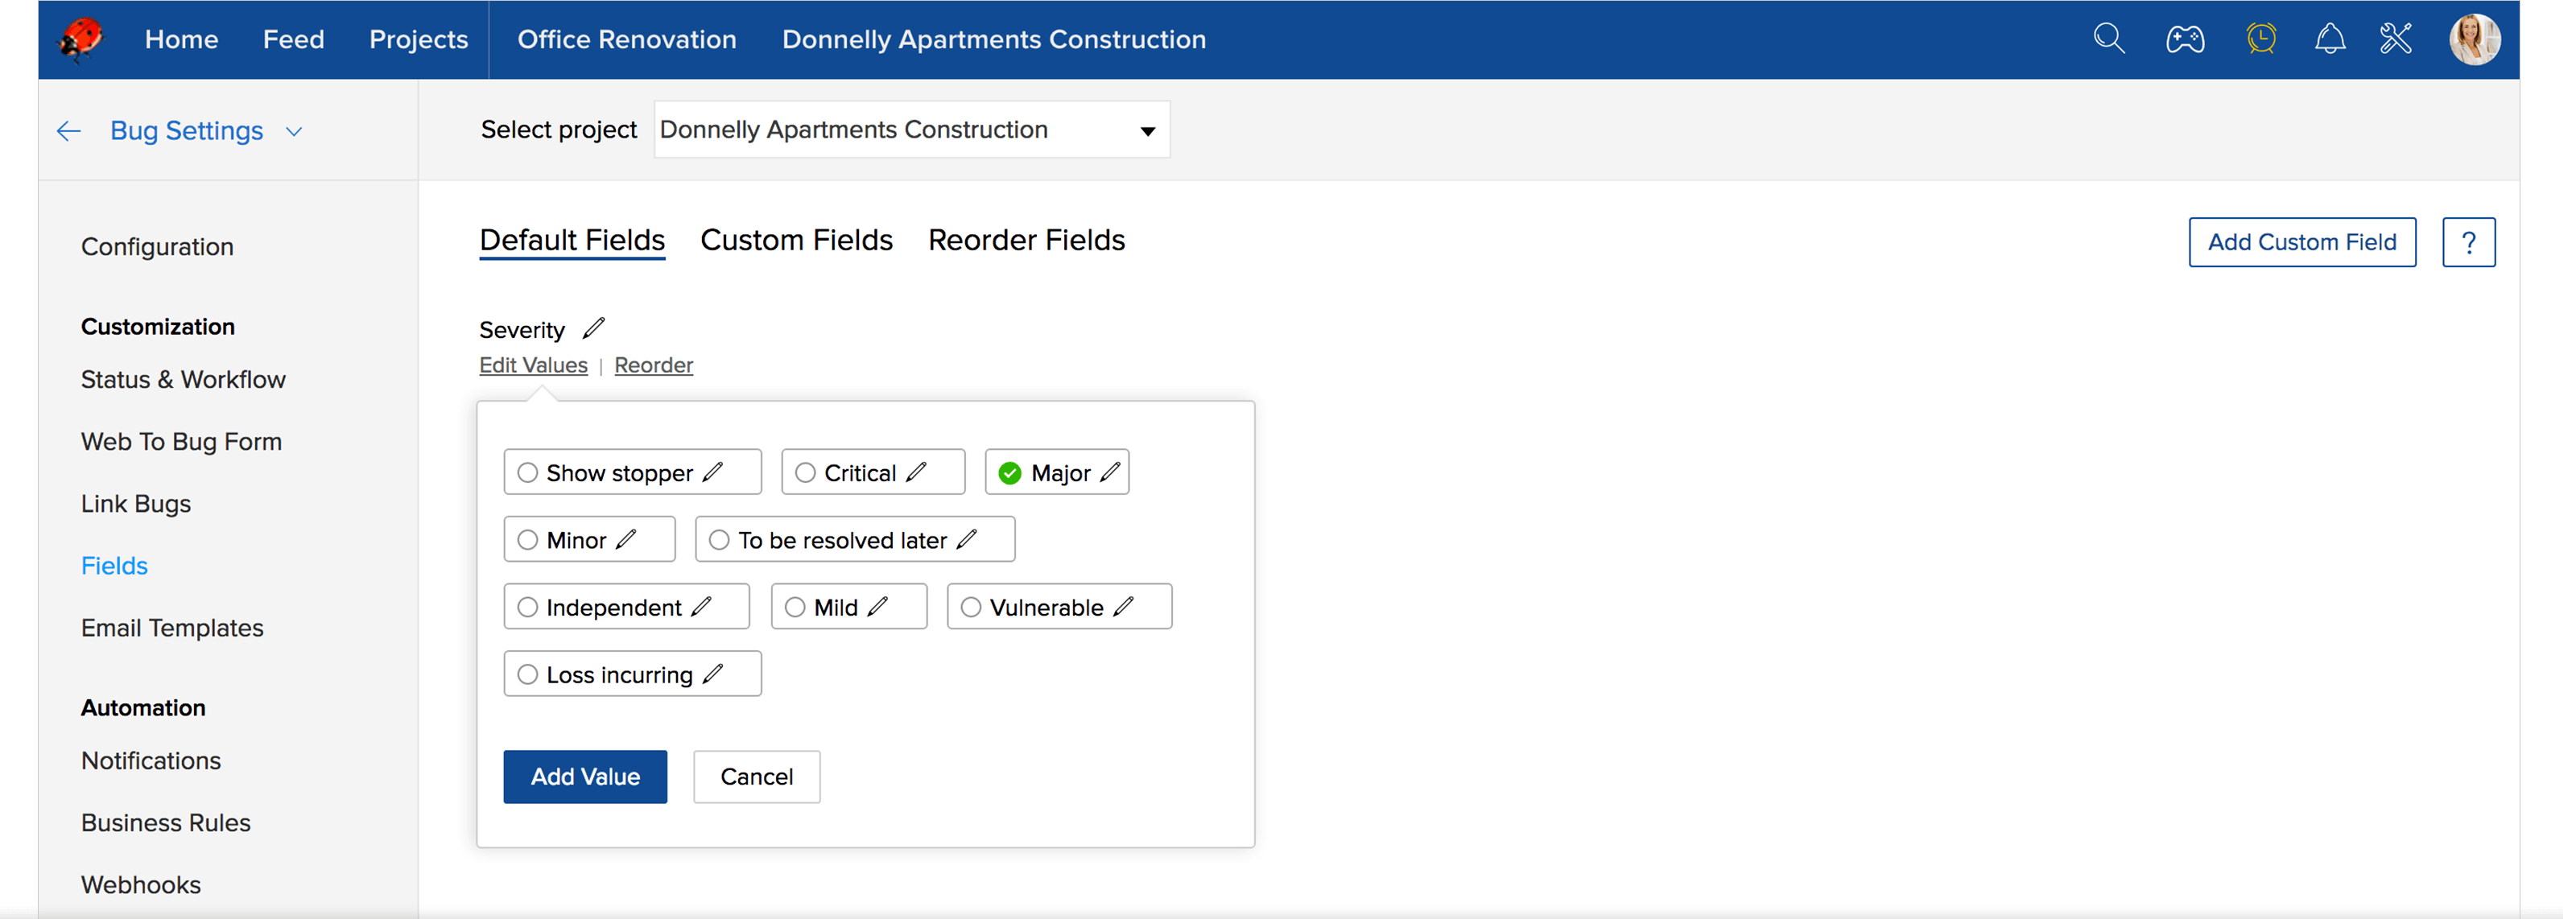Viewport: 2576px width, 919px height.
Task: Select the Vulnerable radio option
Action: [x=971, y=607]
